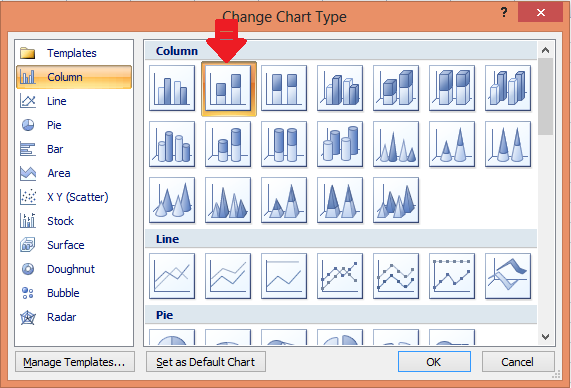Choose the Clustered Cone chart icon
Image resolution: width=571 pixels, height=388 pixels.
point(396,144)
